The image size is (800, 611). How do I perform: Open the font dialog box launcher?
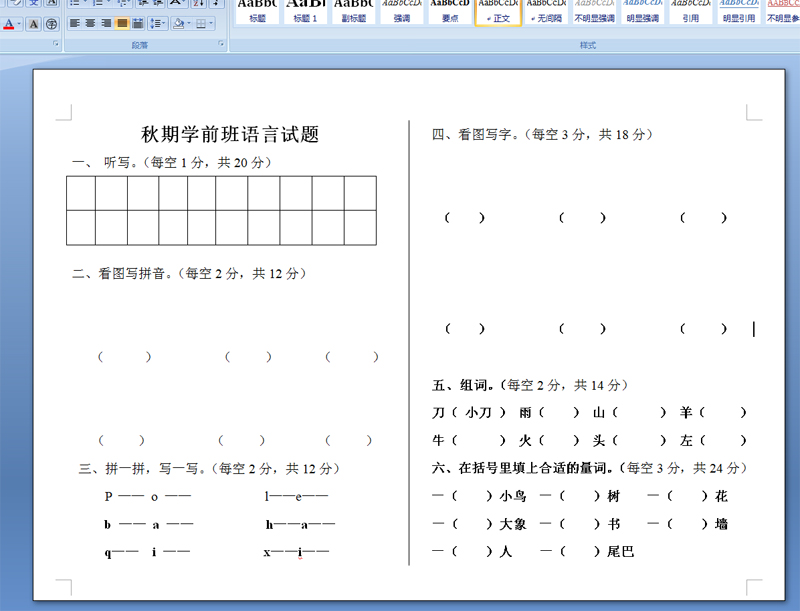(56, 44)
